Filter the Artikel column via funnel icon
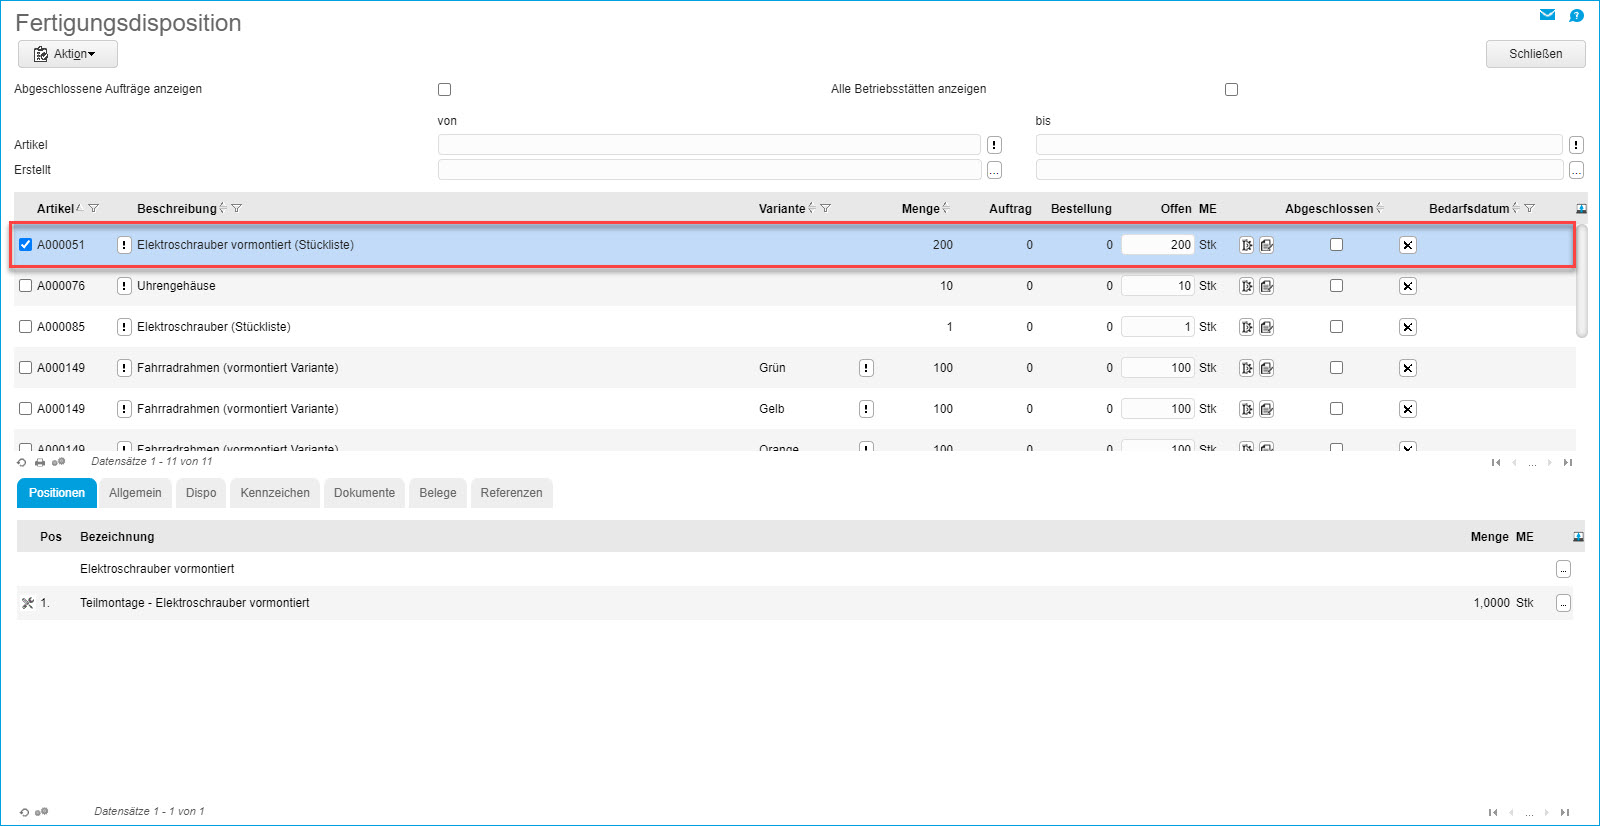Image resolution: width=1600 pixels, height=826 pixels. coord(94,208)
